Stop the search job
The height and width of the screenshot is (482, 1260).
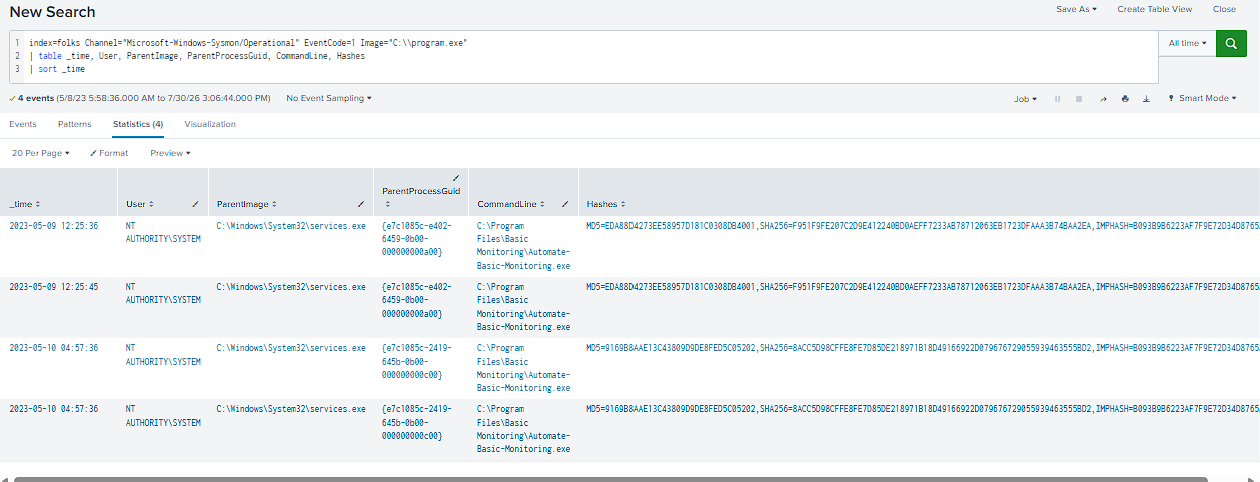tap(1079, 99)
